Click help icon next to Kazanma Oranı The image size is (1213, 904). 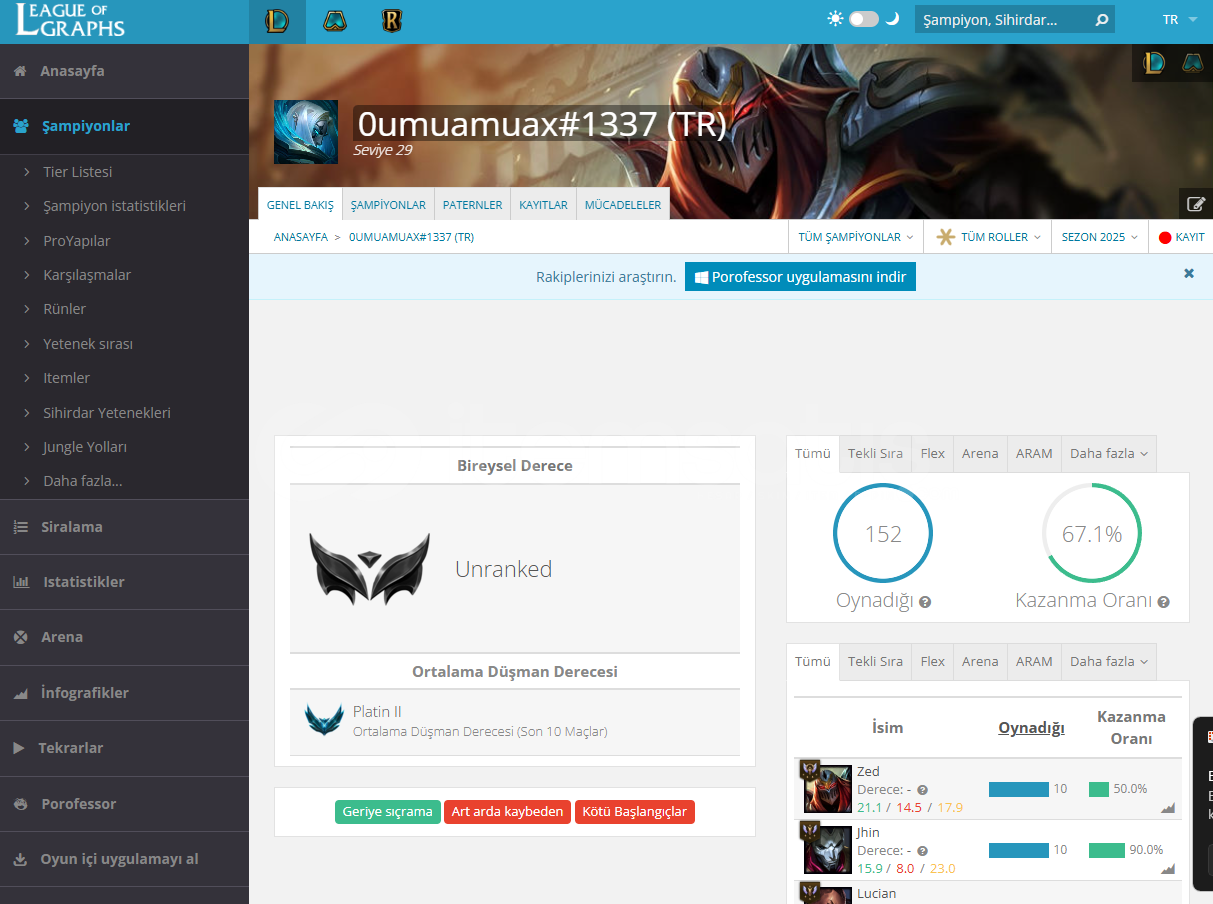[x=1163, y=602]
